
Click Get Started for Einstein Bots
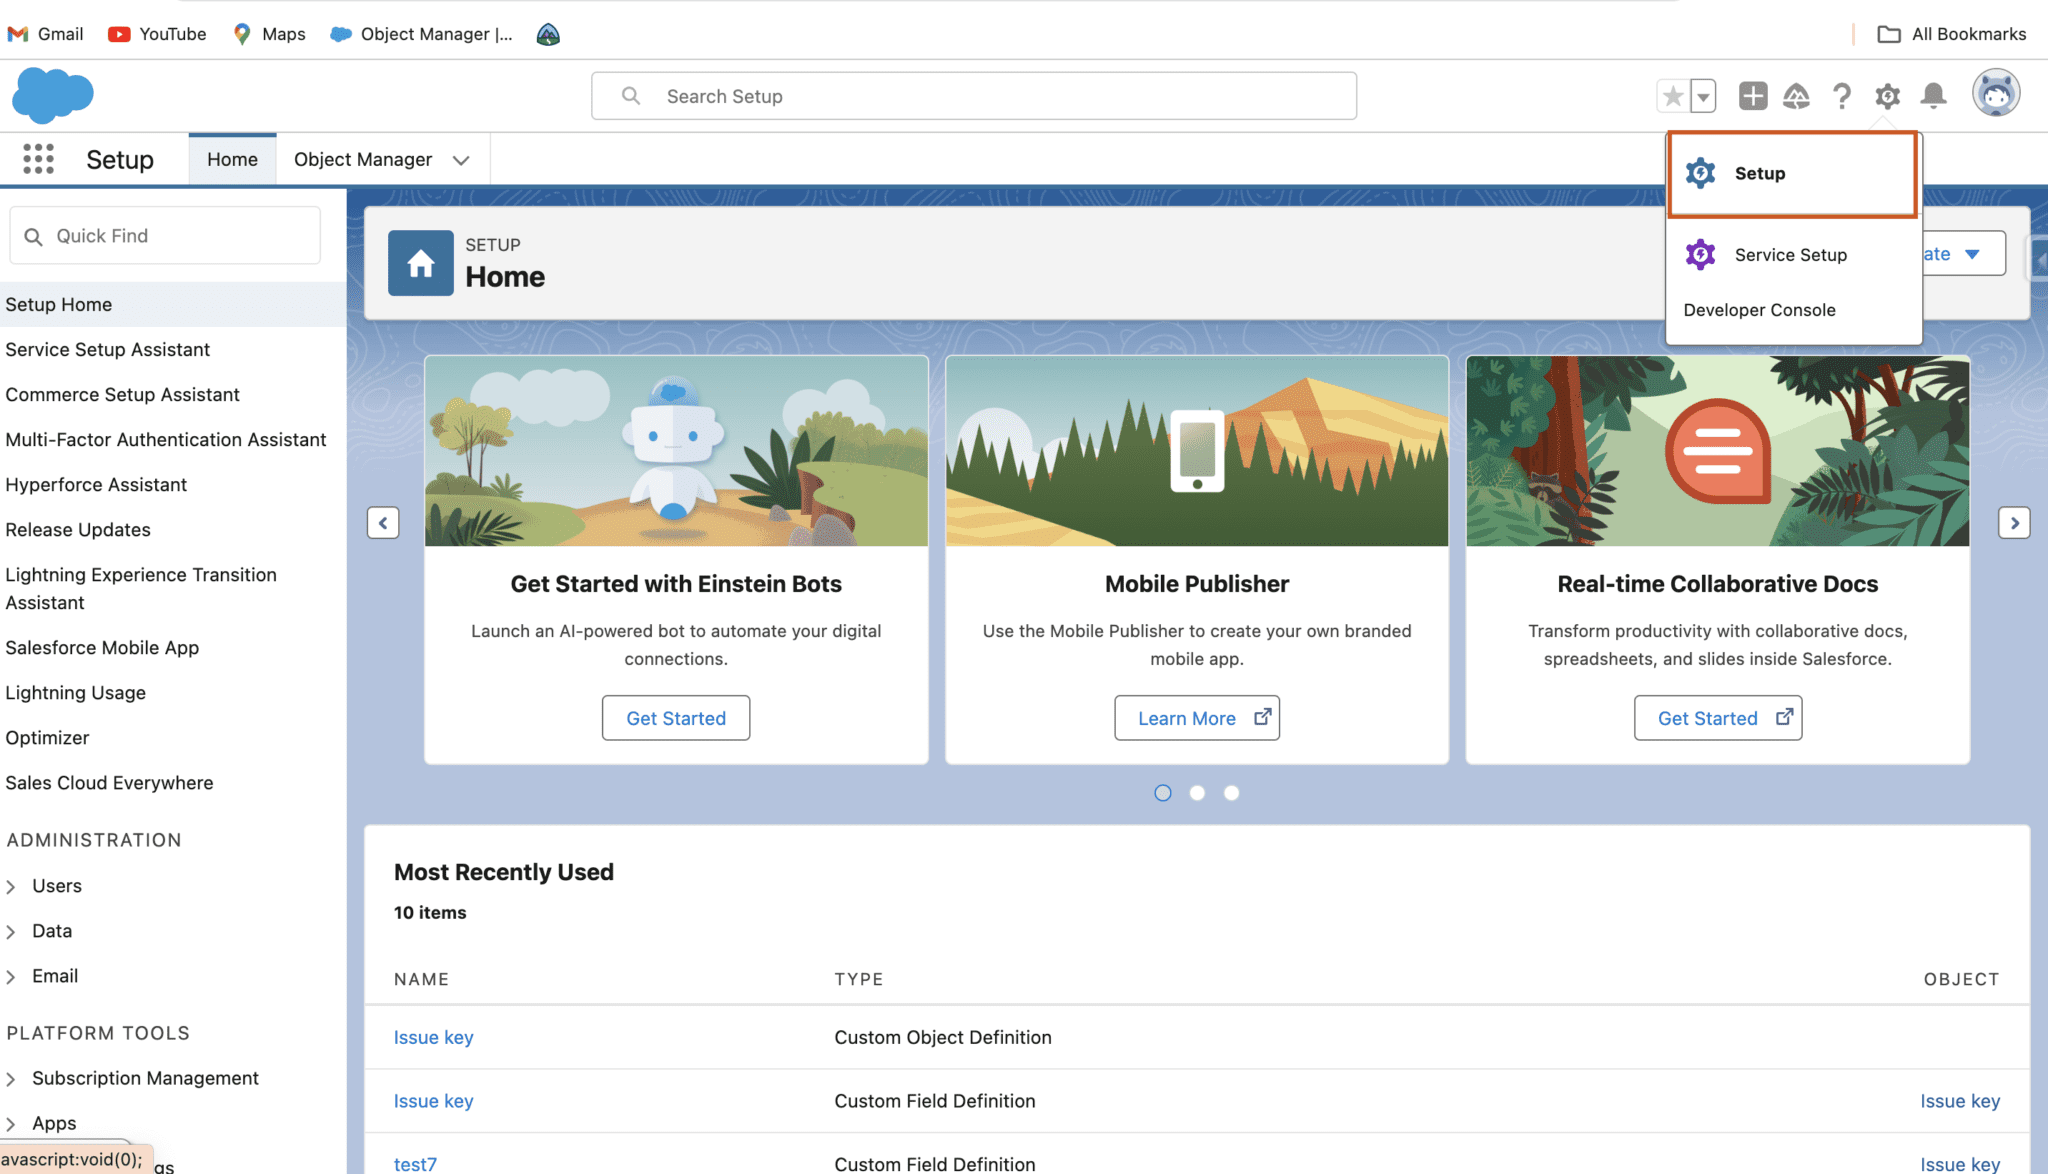(675, 717)
